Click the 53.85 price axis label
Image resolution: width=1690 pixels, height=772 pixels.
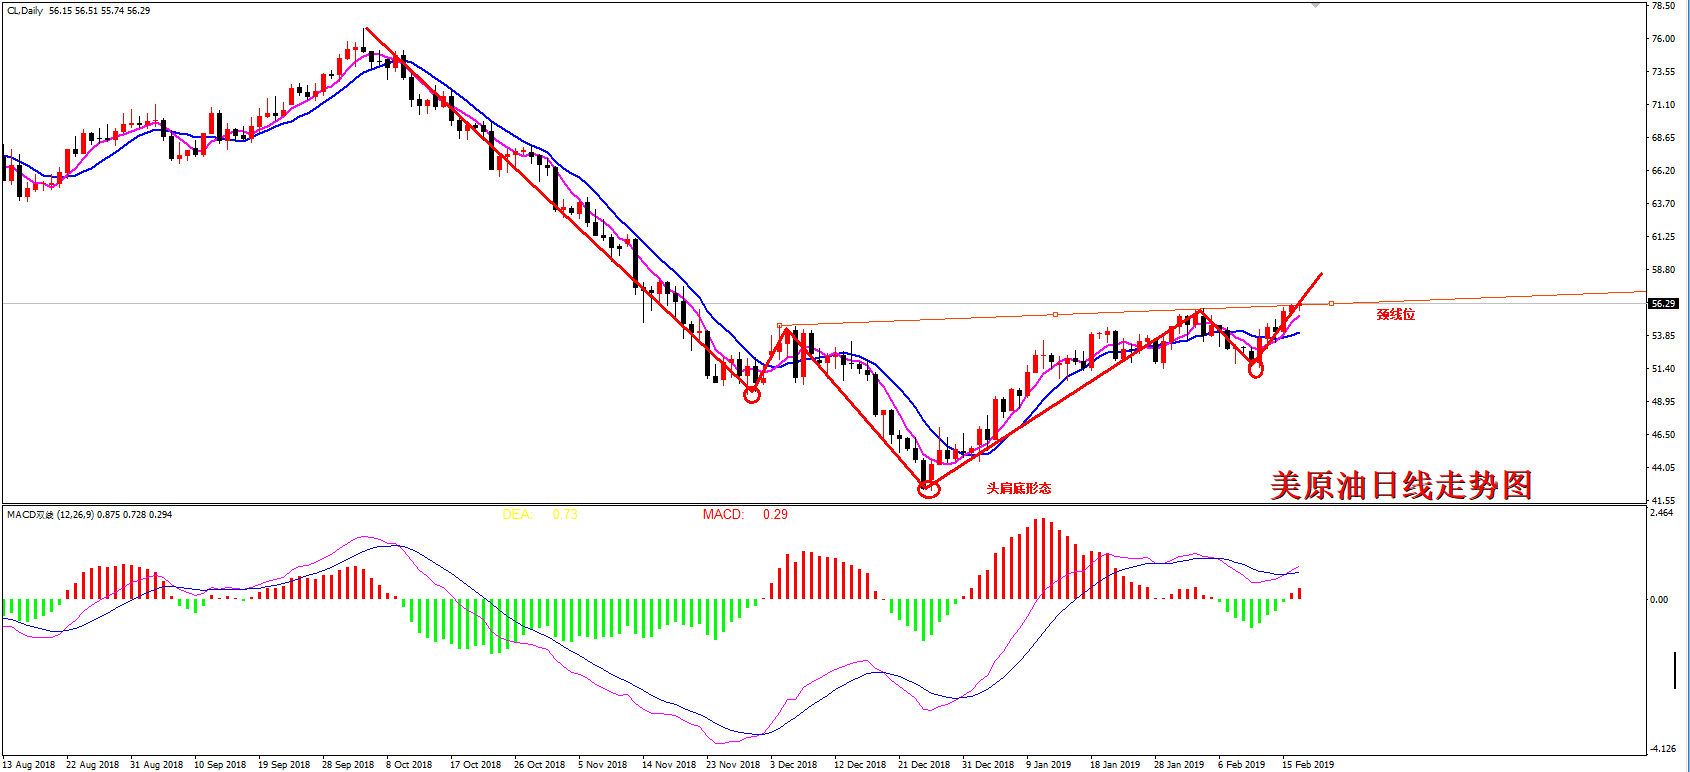click(x=1663, y=336)
